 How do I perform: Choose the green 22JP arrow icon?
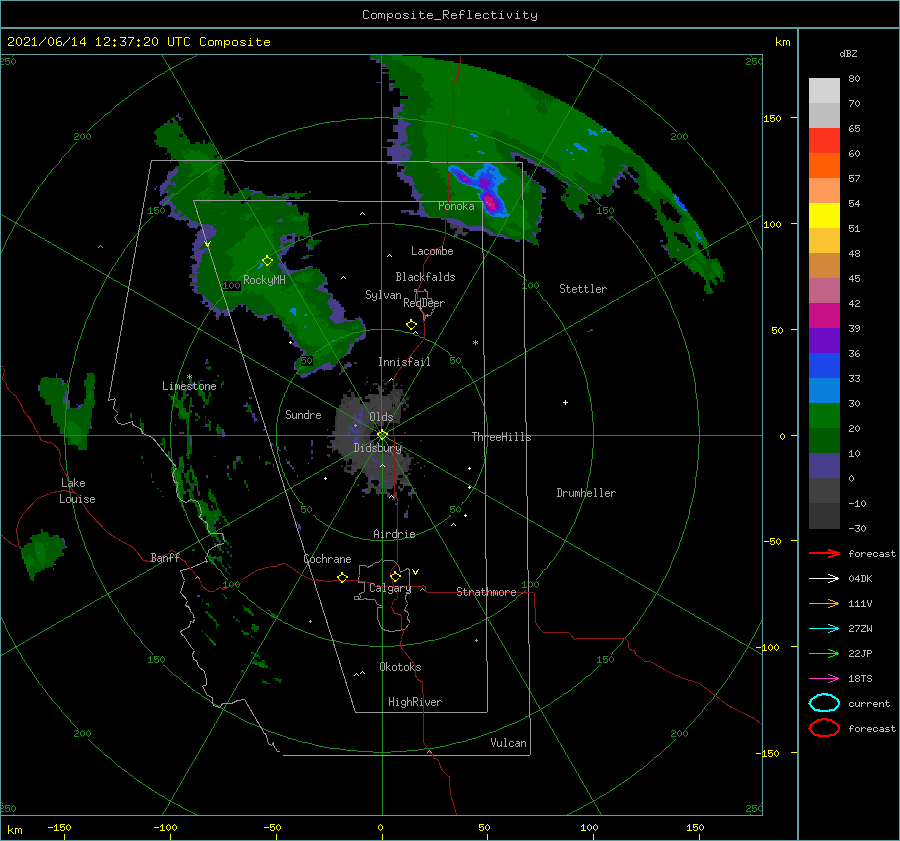pos(824,653)
